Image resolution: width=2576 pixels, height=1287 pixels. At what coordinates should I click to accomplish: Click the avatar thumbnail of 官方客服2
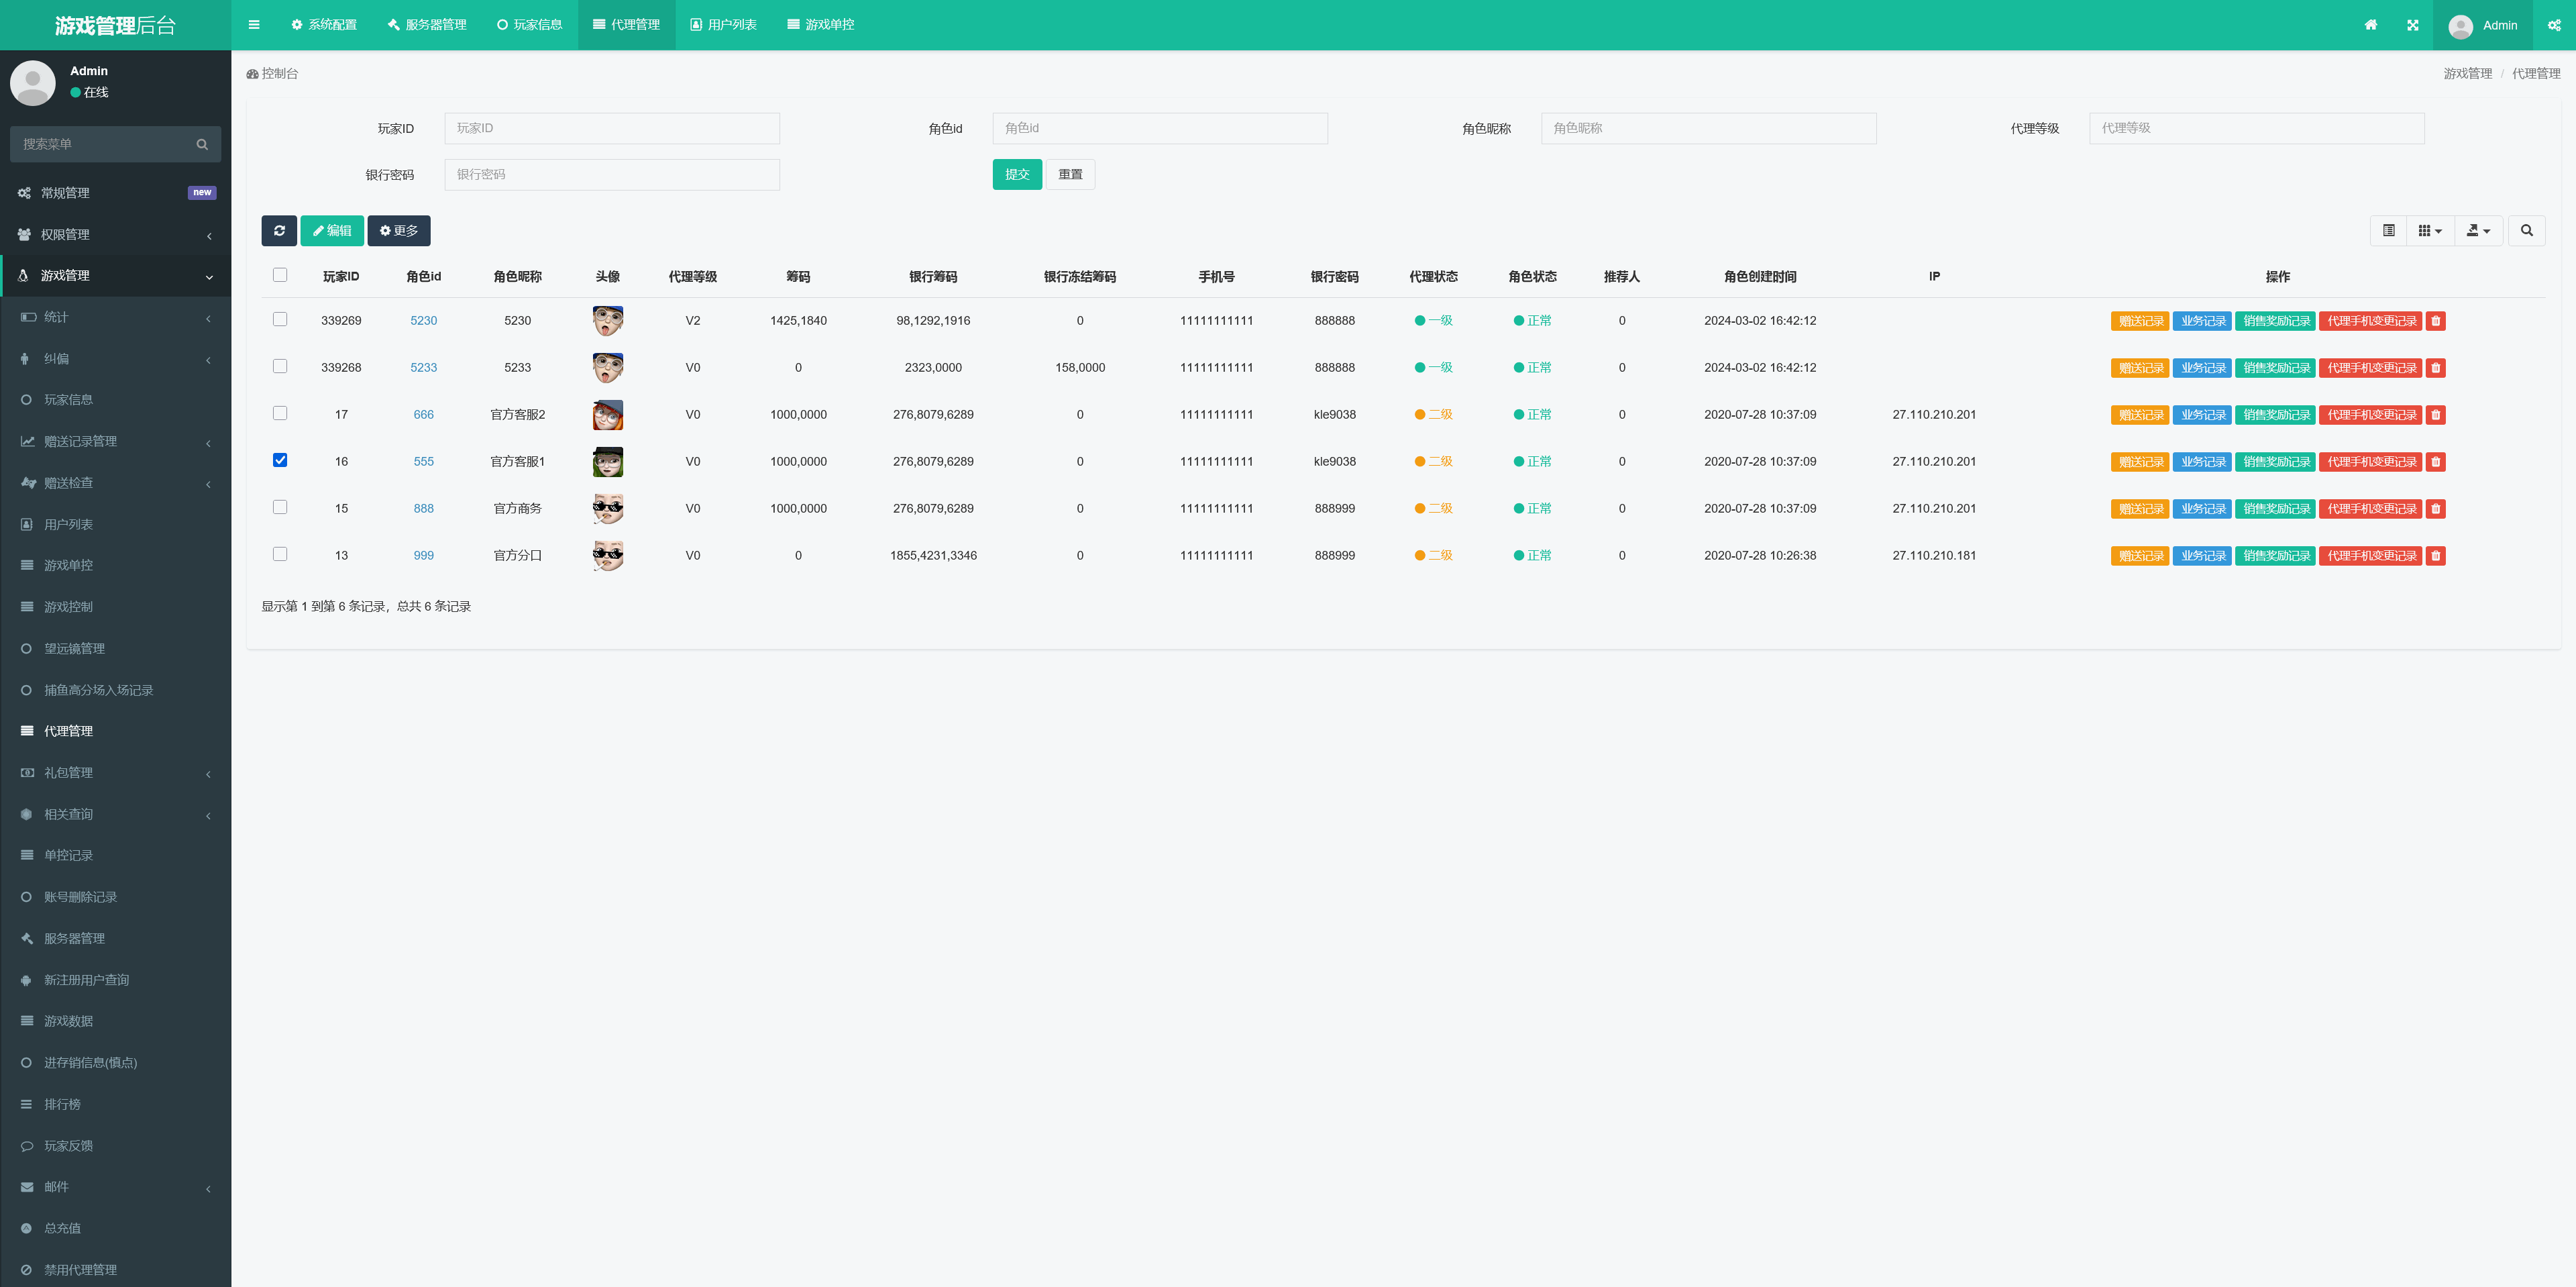tap(607, 414)
